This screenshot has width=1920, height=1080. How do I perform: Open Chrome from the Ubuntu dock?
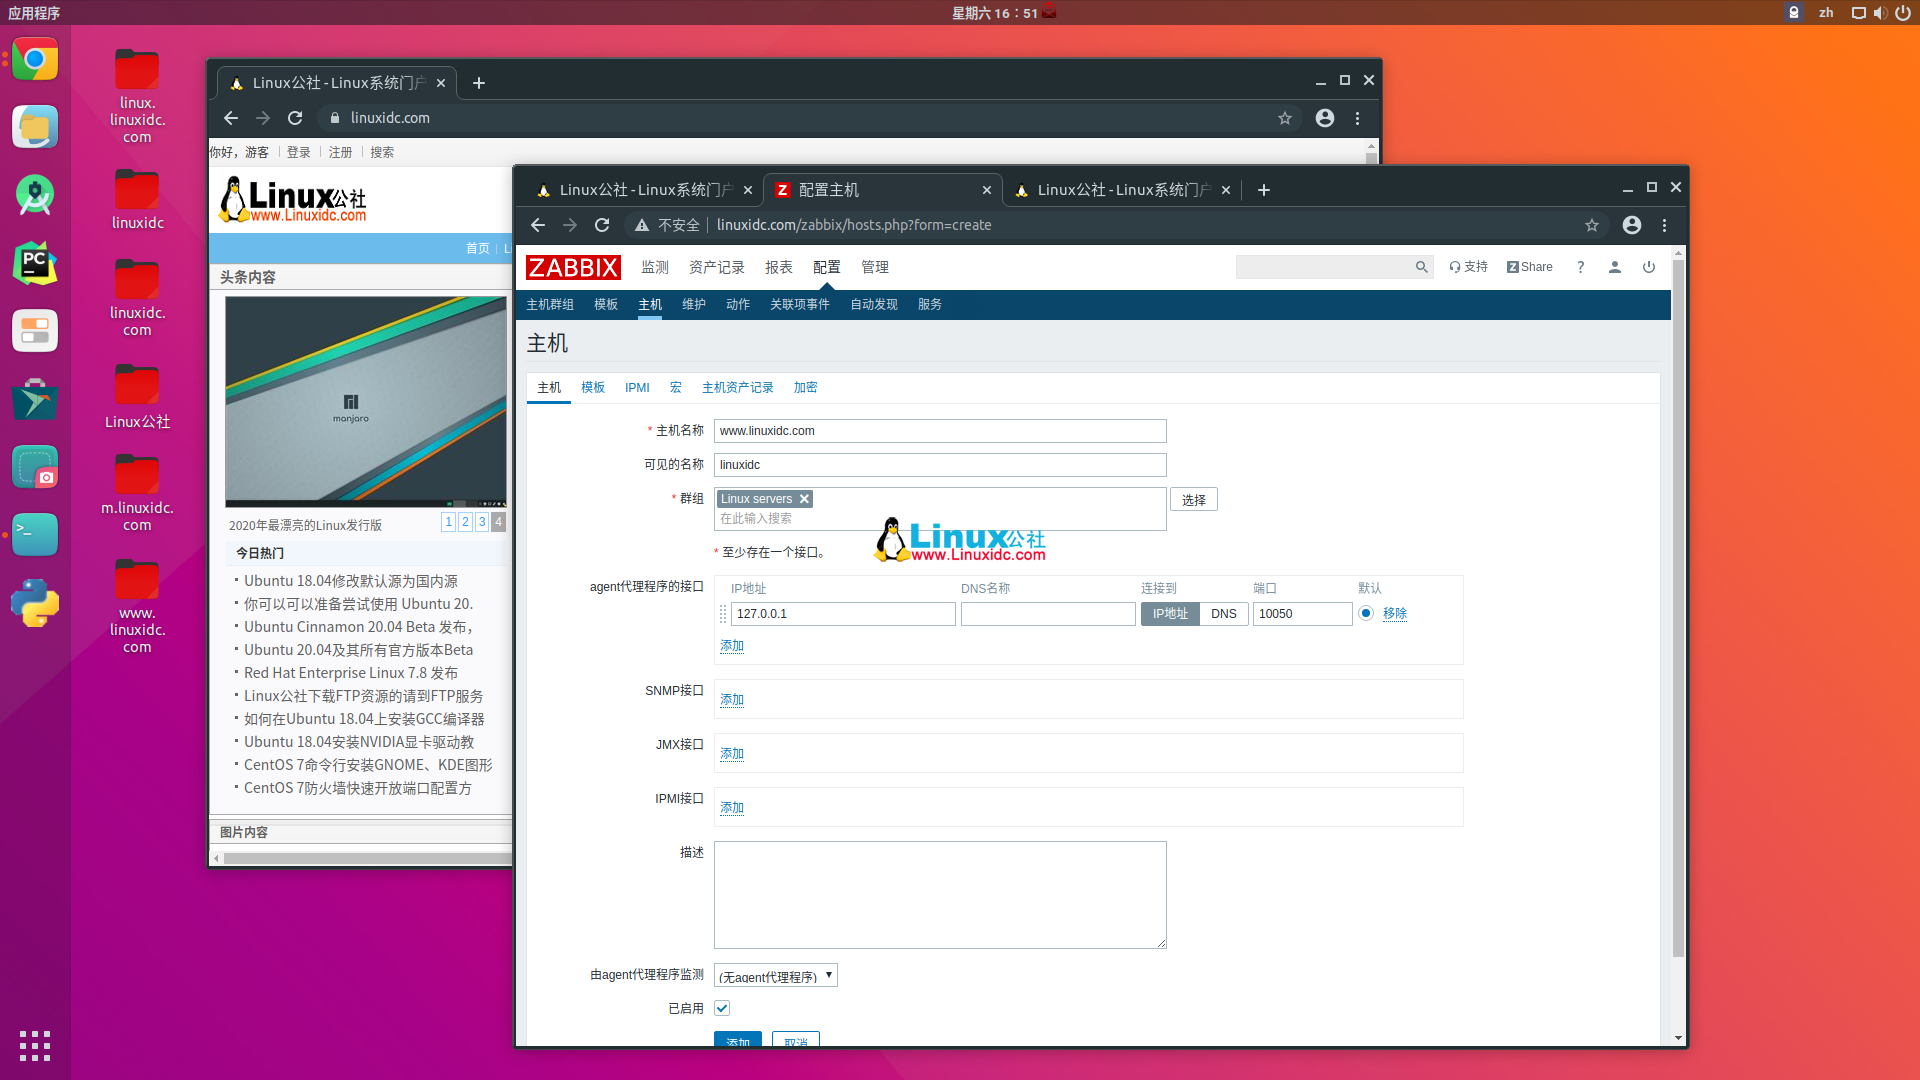pos(35,60)
